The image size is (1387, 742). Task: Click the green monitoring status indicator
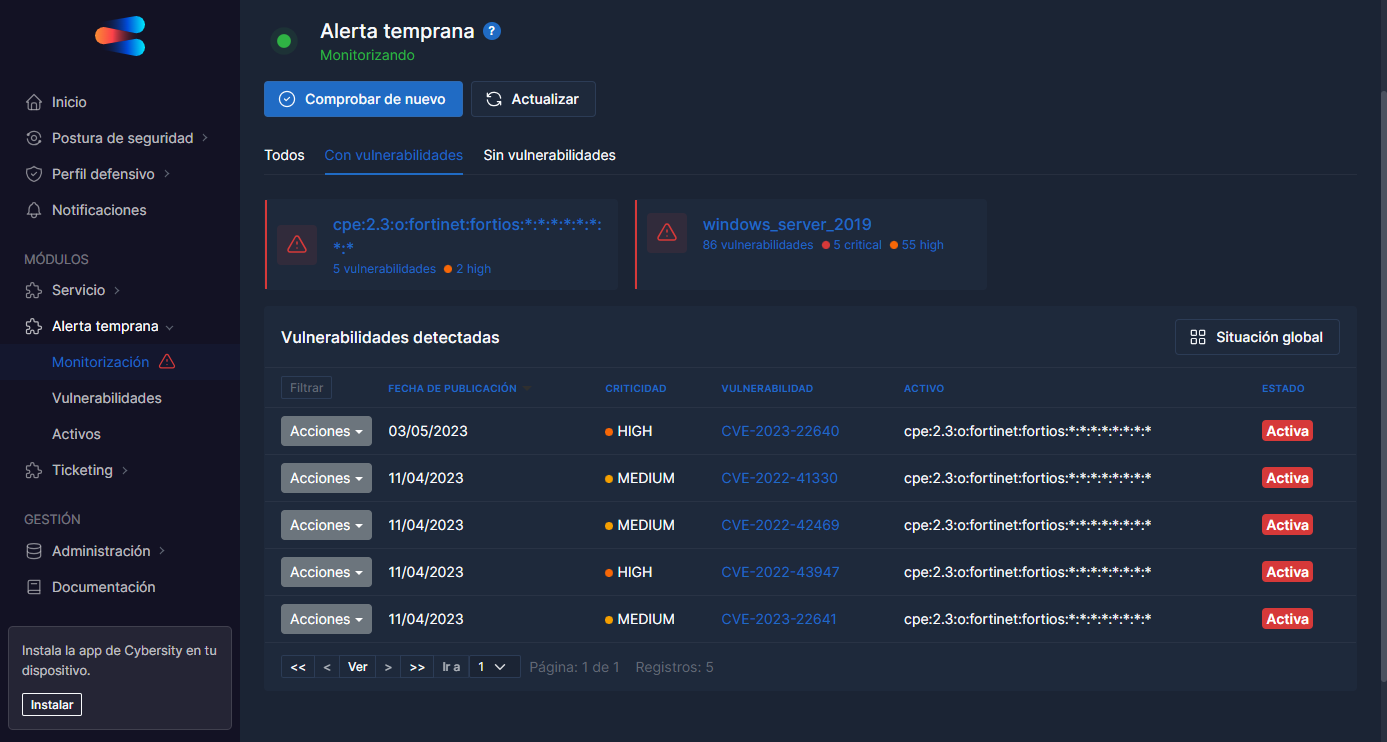coord(284,41)
